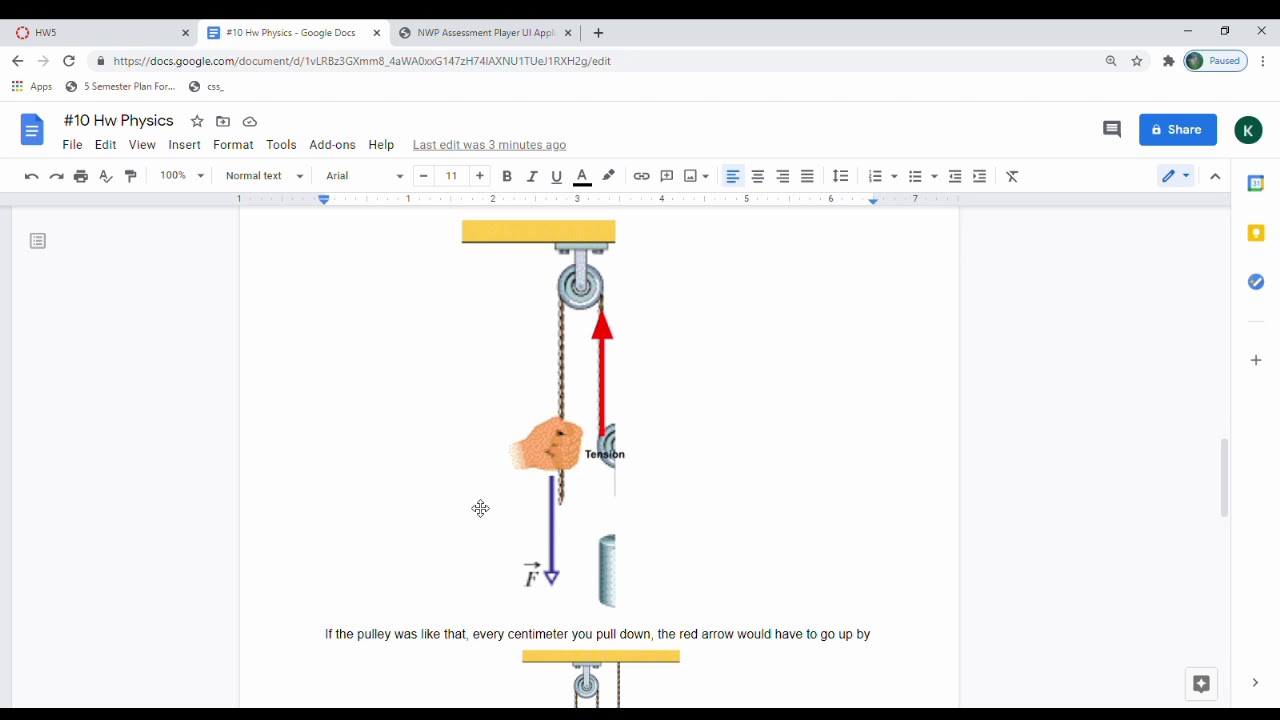Expand the insert image options arrow

[706, 176]
